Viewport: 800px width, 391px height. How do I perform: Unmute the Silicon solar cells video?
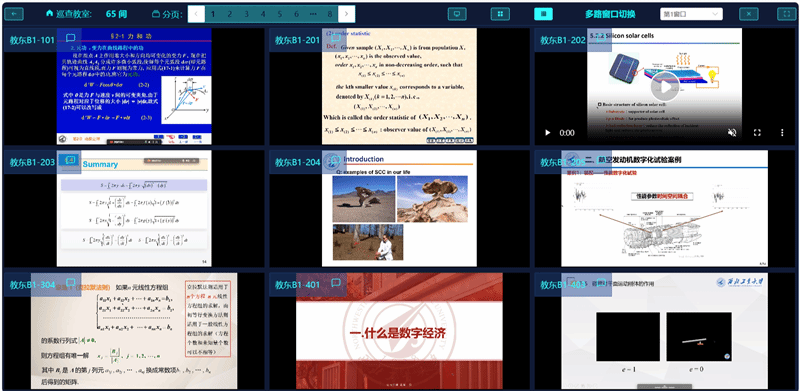[732, 133]
